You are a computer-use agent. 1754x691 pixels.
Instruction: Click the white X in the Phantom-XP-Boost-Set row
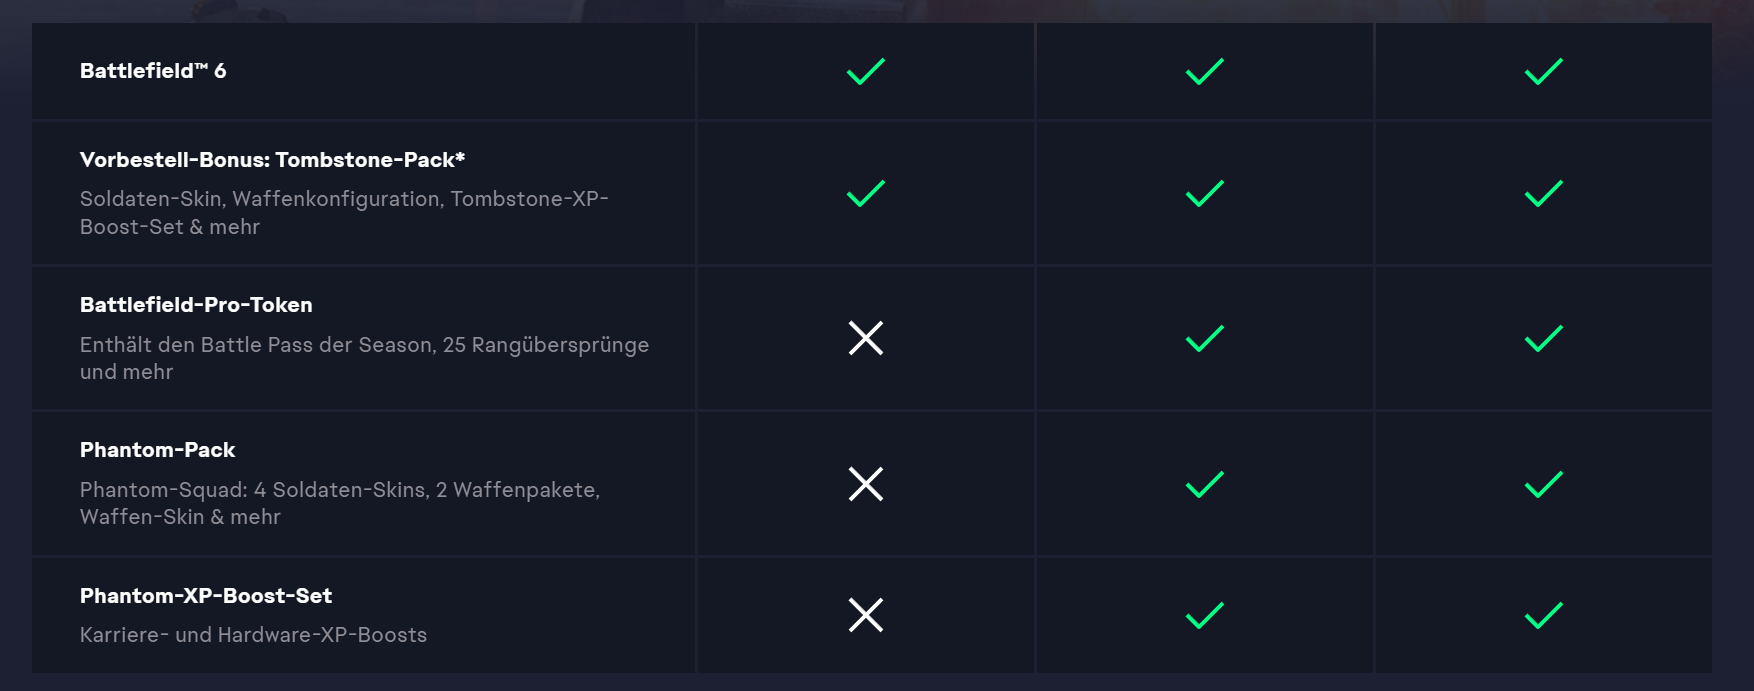pyautogui.click(x=865, y=615)
